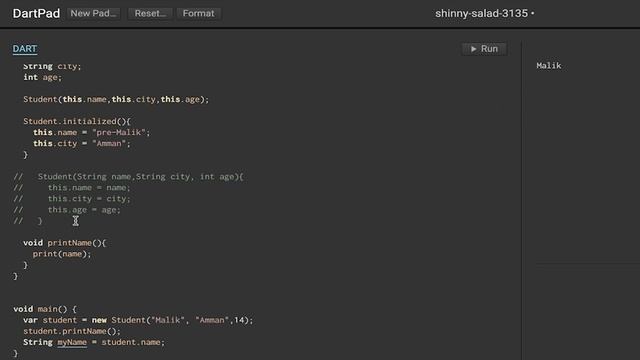Click the Reset button
The image size is (640, 360).
[x=150, y=13]
